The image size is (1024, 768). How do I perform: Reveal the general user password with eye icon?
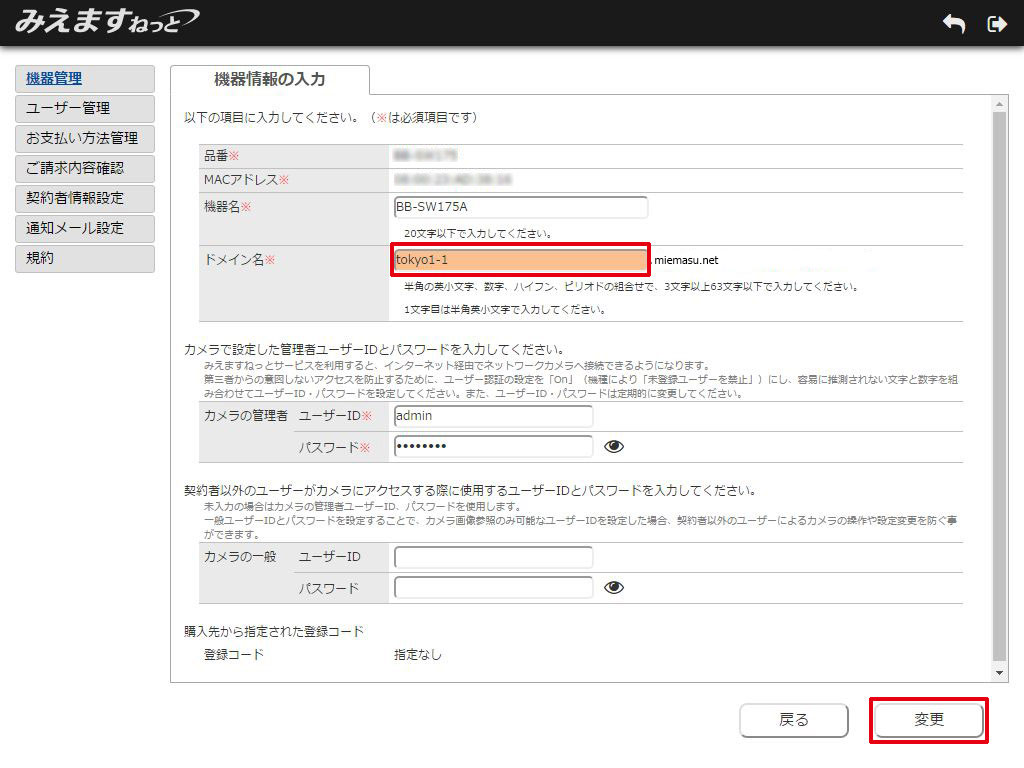614,587
